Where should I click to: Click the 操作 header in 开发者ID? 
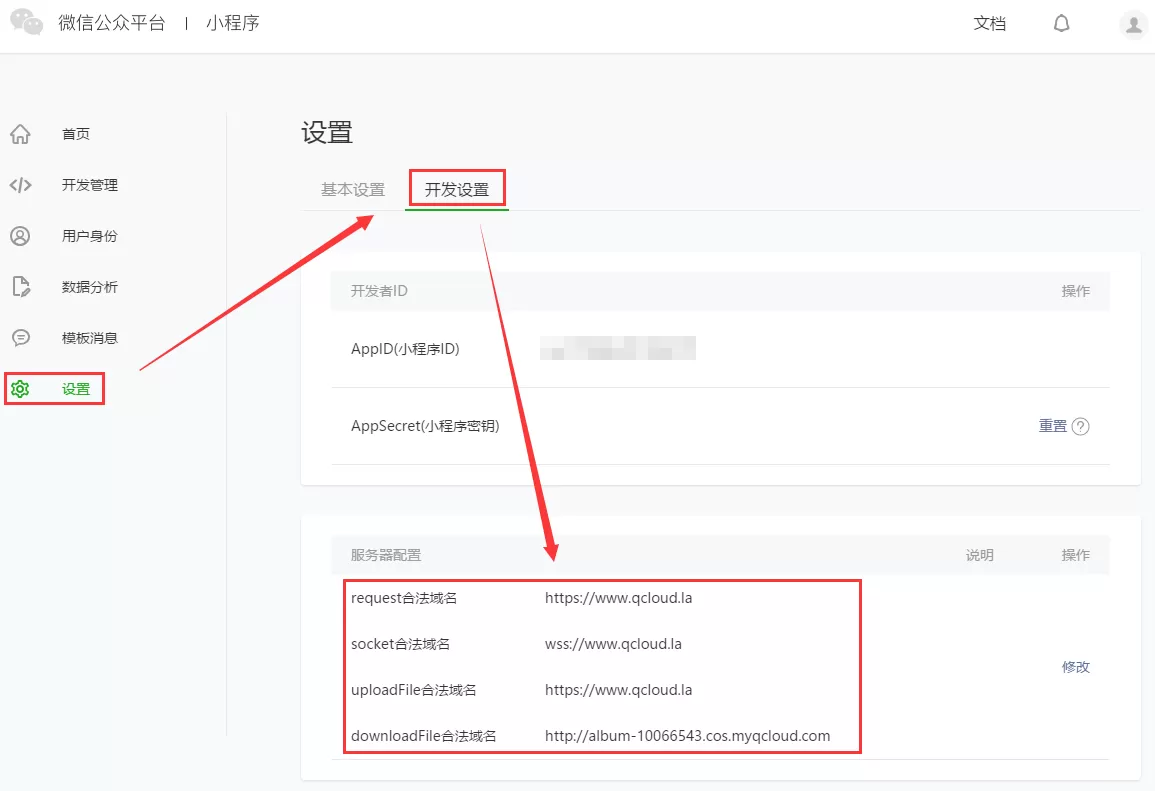pyautogui.click(x=1075, y=291)
